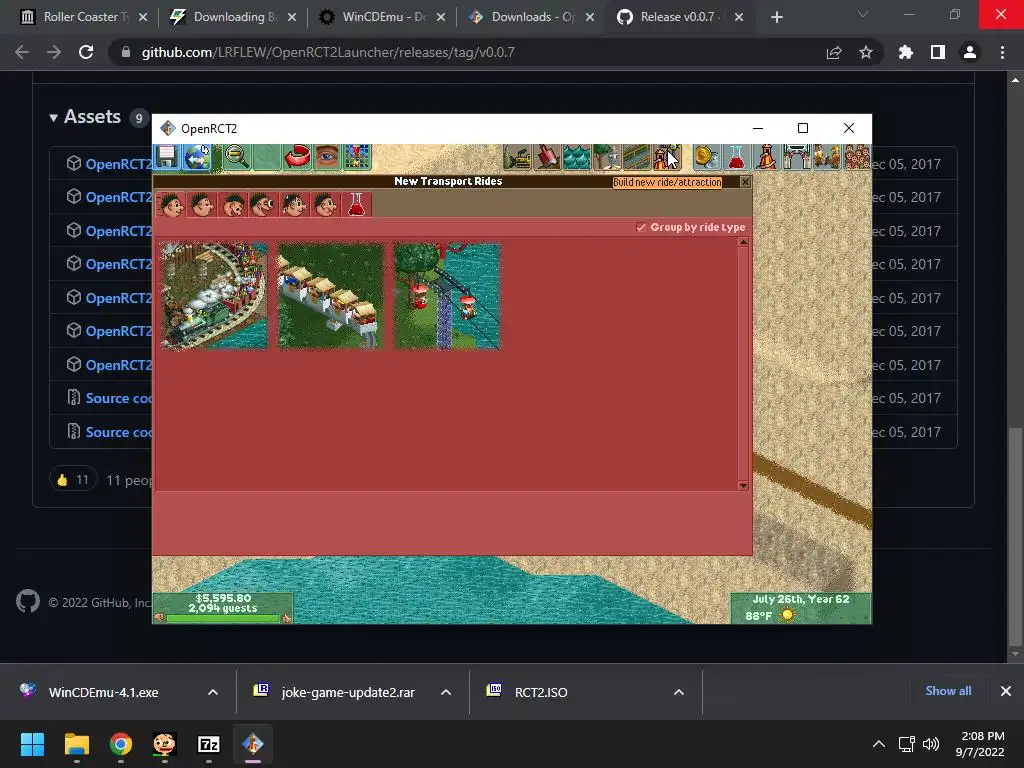Close the downloads bar
Image resolution: width=1024 pixels, height=768 pixels.
tap(1006, 691)
